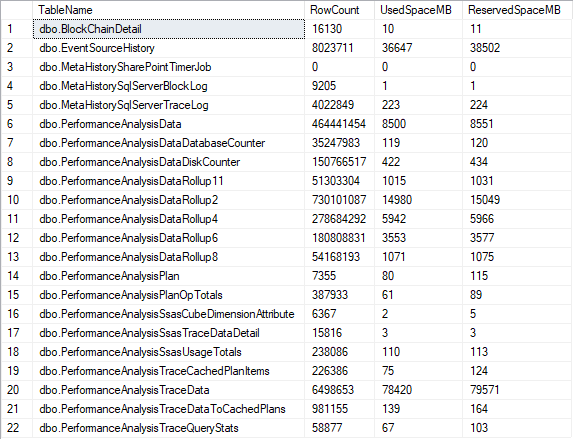Click RowCount value 464441454
The height and width of the screenshot is (439, 573).
pos(339,124)
